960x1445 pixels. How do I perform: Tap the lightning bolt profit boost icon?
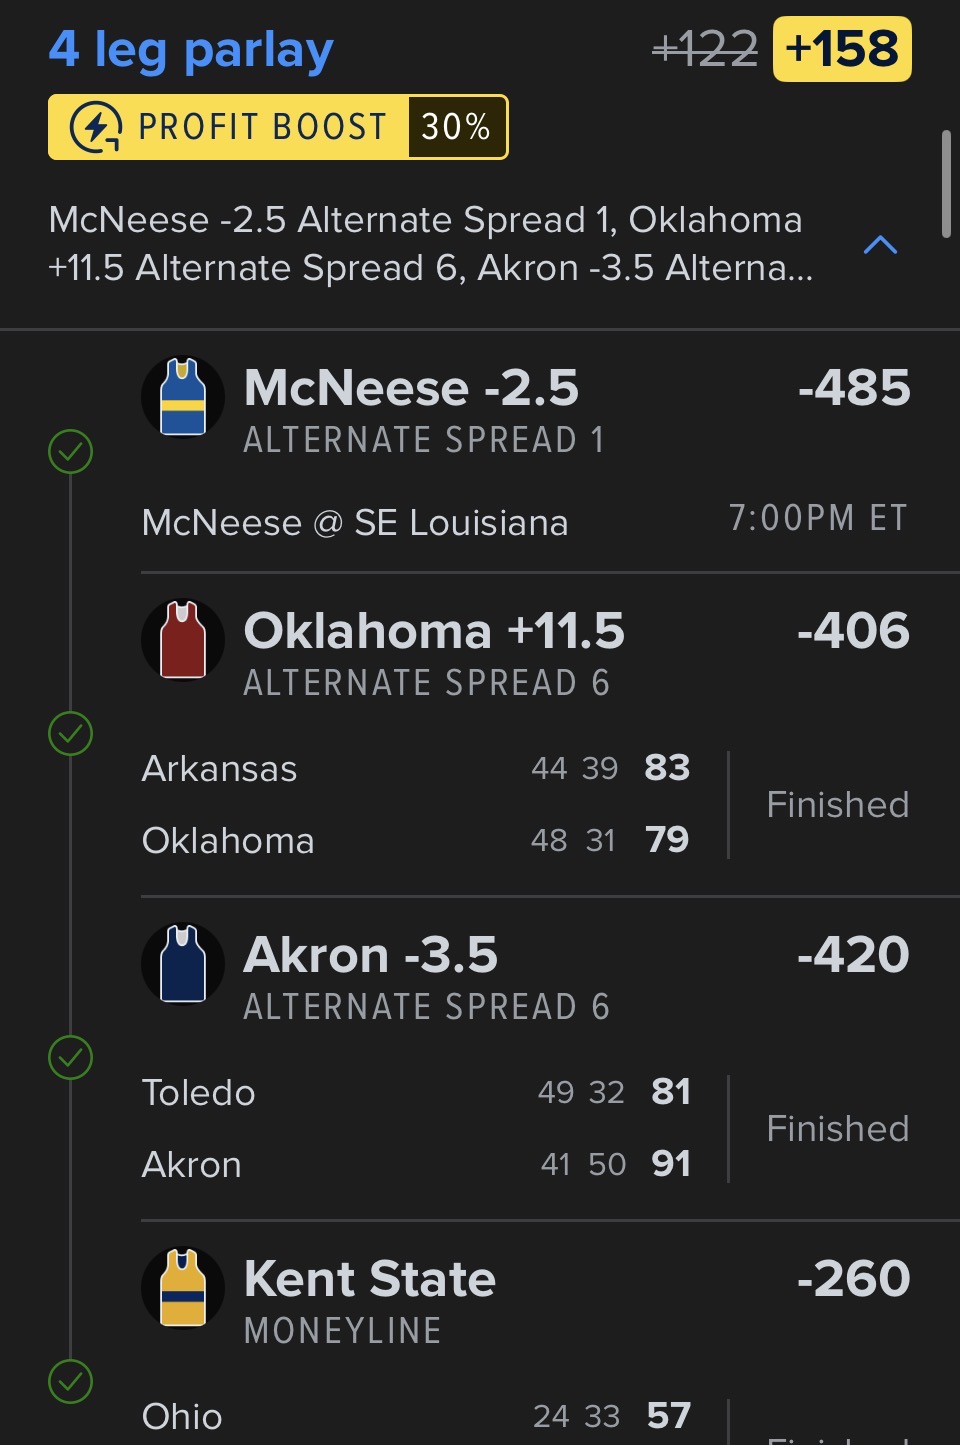click(x=96, y=127)
